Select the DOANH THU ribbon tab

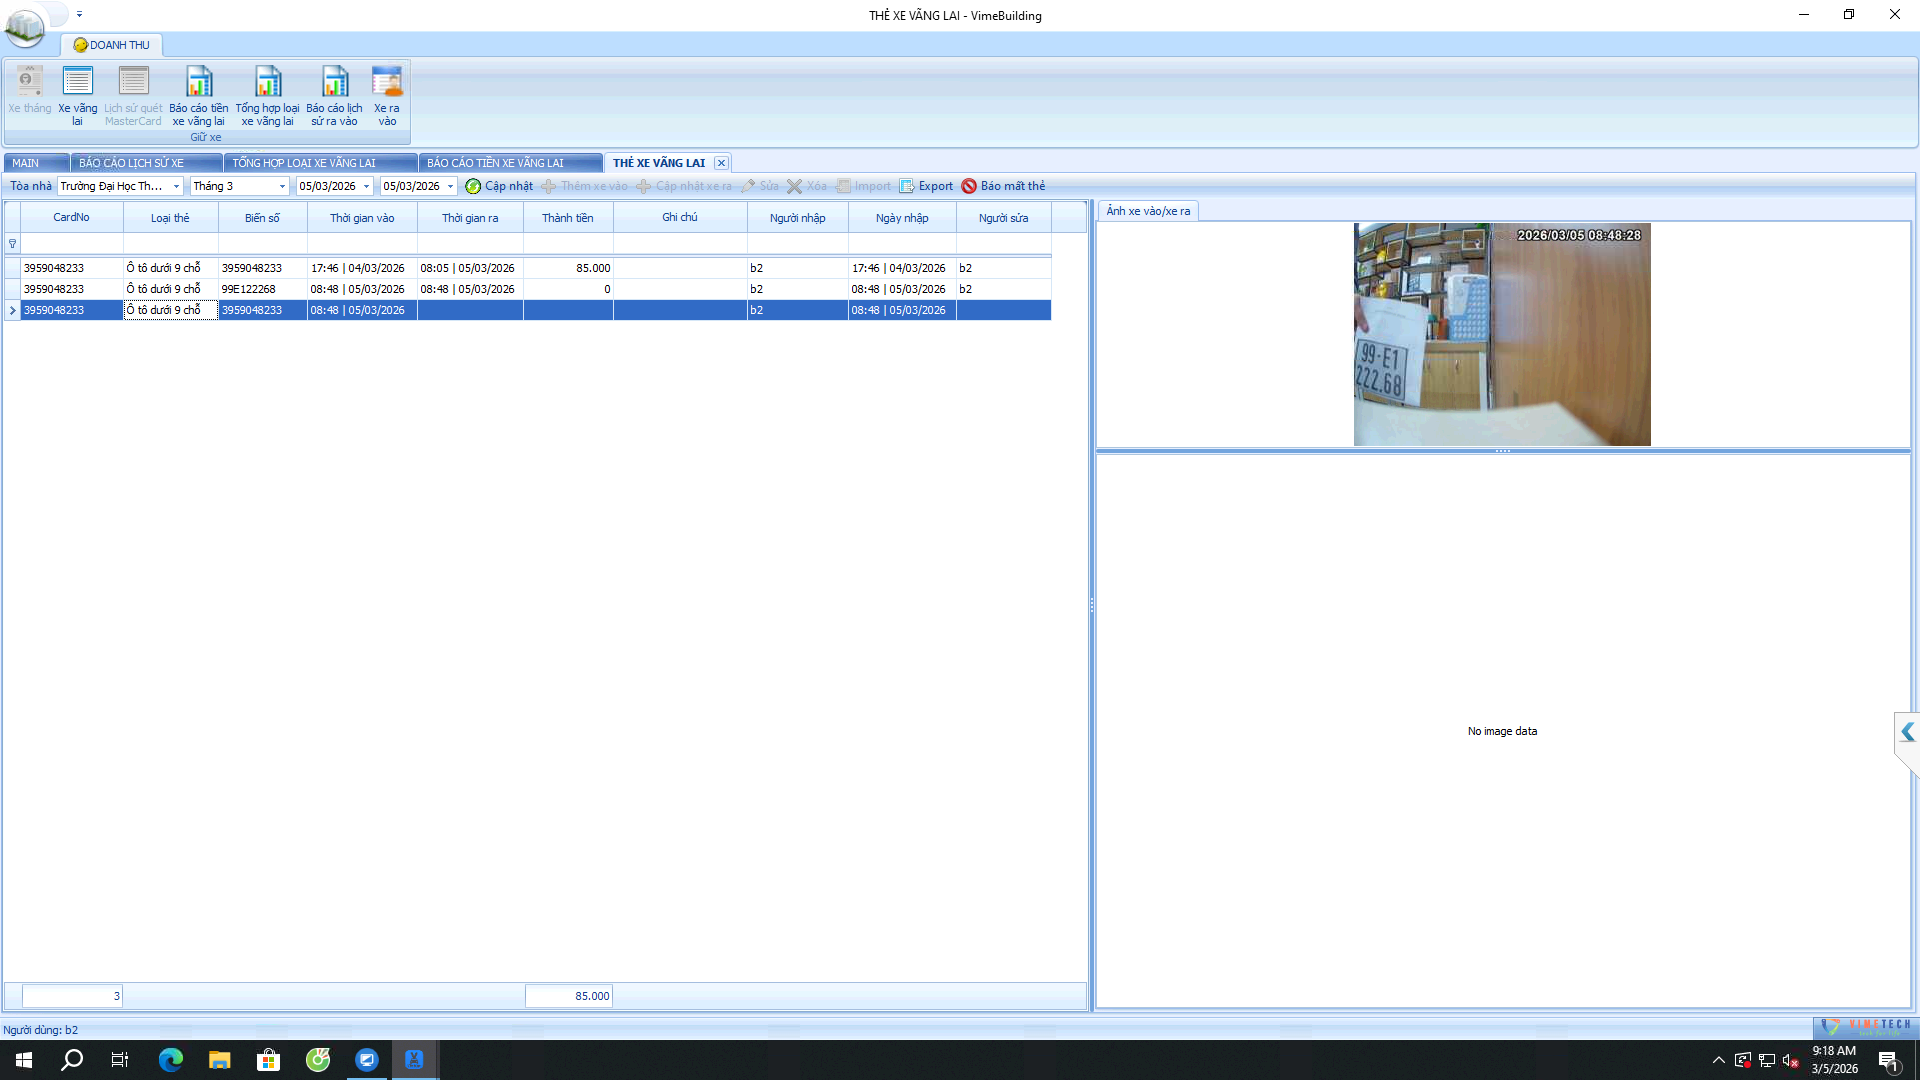112,45
